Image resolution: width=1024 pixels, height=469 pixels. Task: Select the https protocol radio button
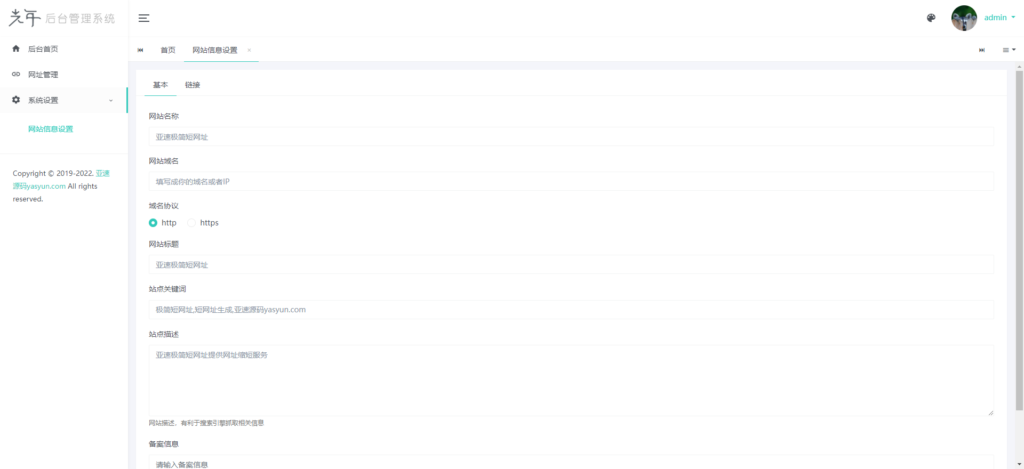192,223
